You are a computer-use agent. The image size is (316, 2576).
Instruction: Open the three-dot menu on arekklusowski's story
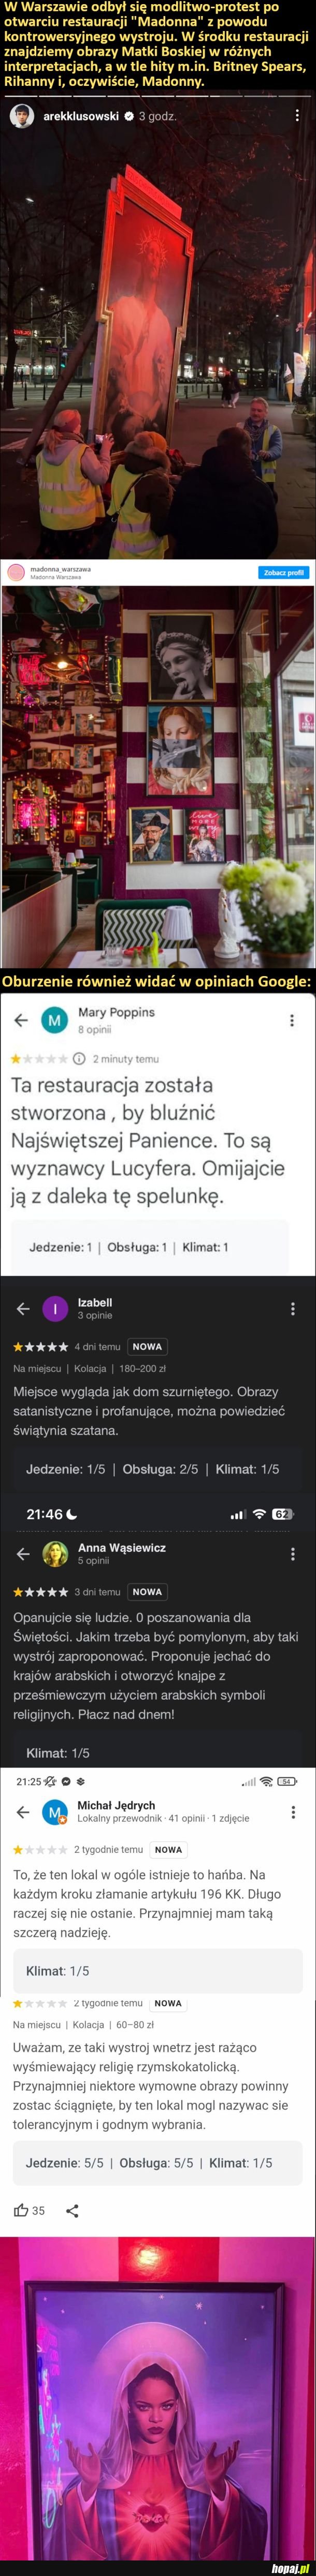(297, 116)
